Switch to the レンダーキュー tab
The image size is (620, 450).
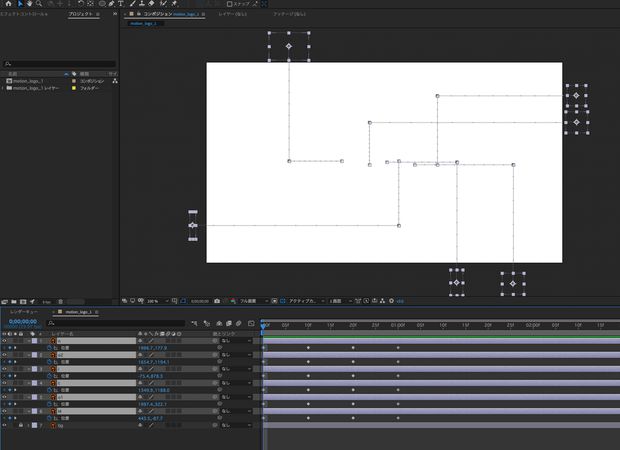coord(24,312)
